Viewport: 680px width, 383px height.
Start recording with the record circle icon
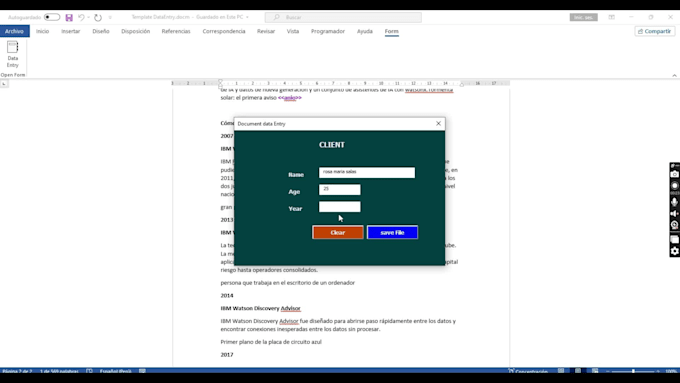click(674, 186)
